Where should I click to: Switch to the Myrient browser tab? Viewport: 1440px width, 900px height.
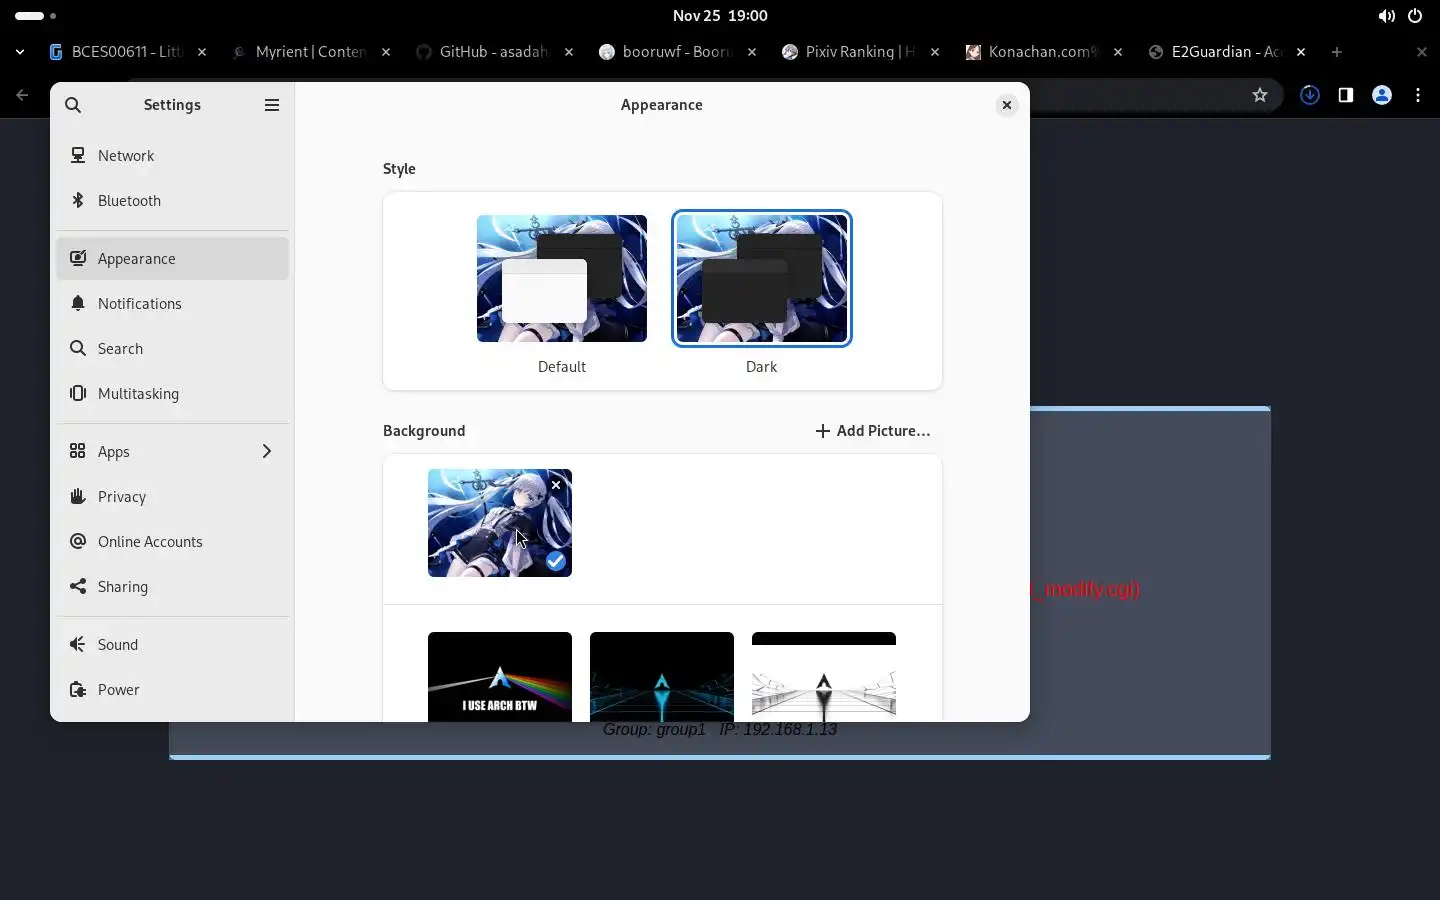[x=310, y=52]
